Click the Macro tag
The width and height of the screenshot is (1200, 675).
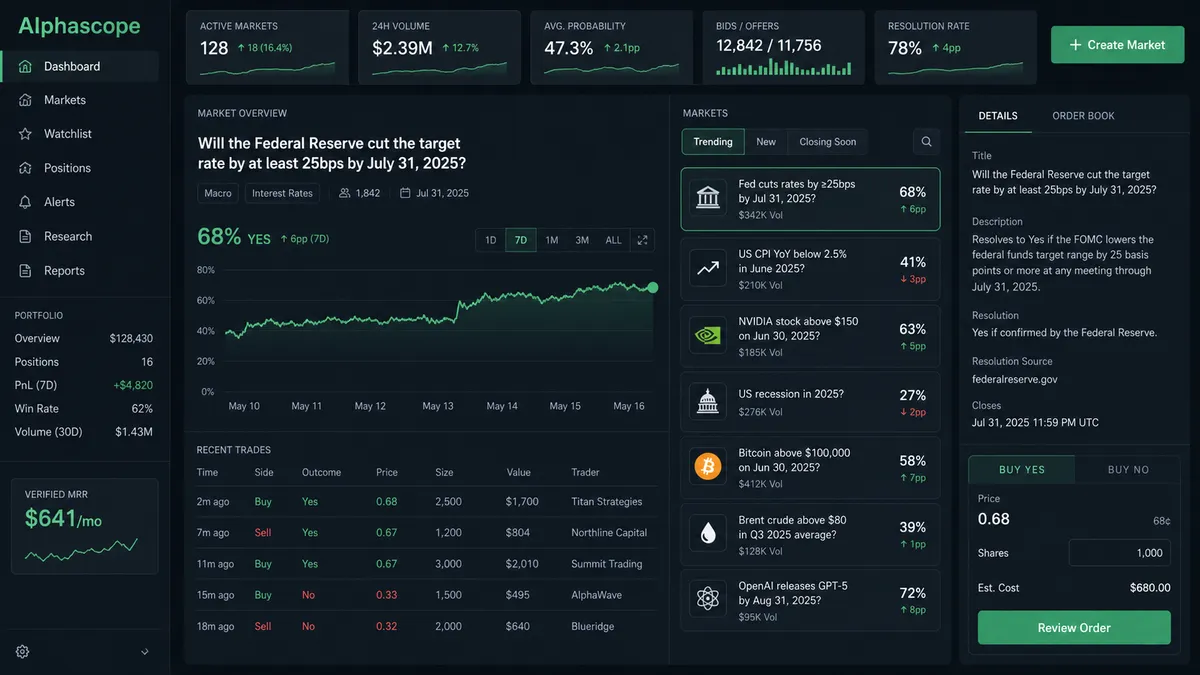[218, 193]
